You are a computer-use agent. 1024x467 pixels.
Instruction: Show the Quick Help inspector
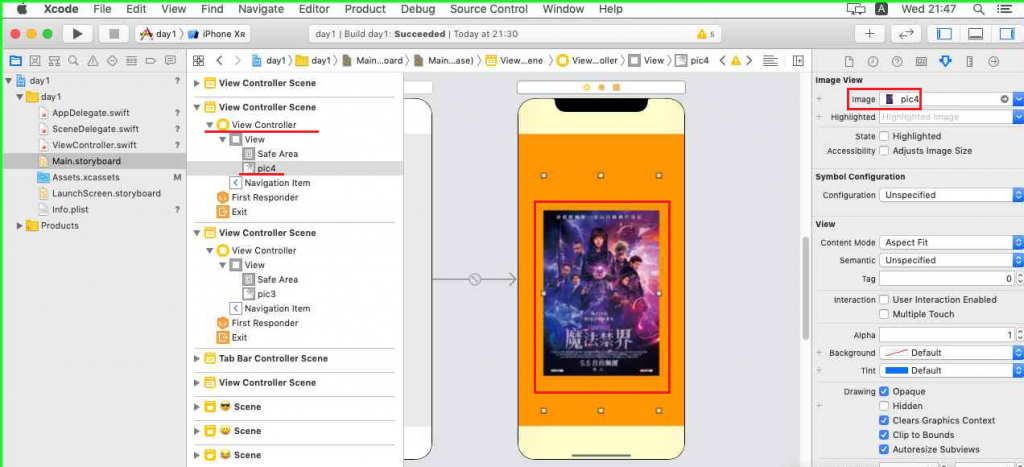pos(897,61)
